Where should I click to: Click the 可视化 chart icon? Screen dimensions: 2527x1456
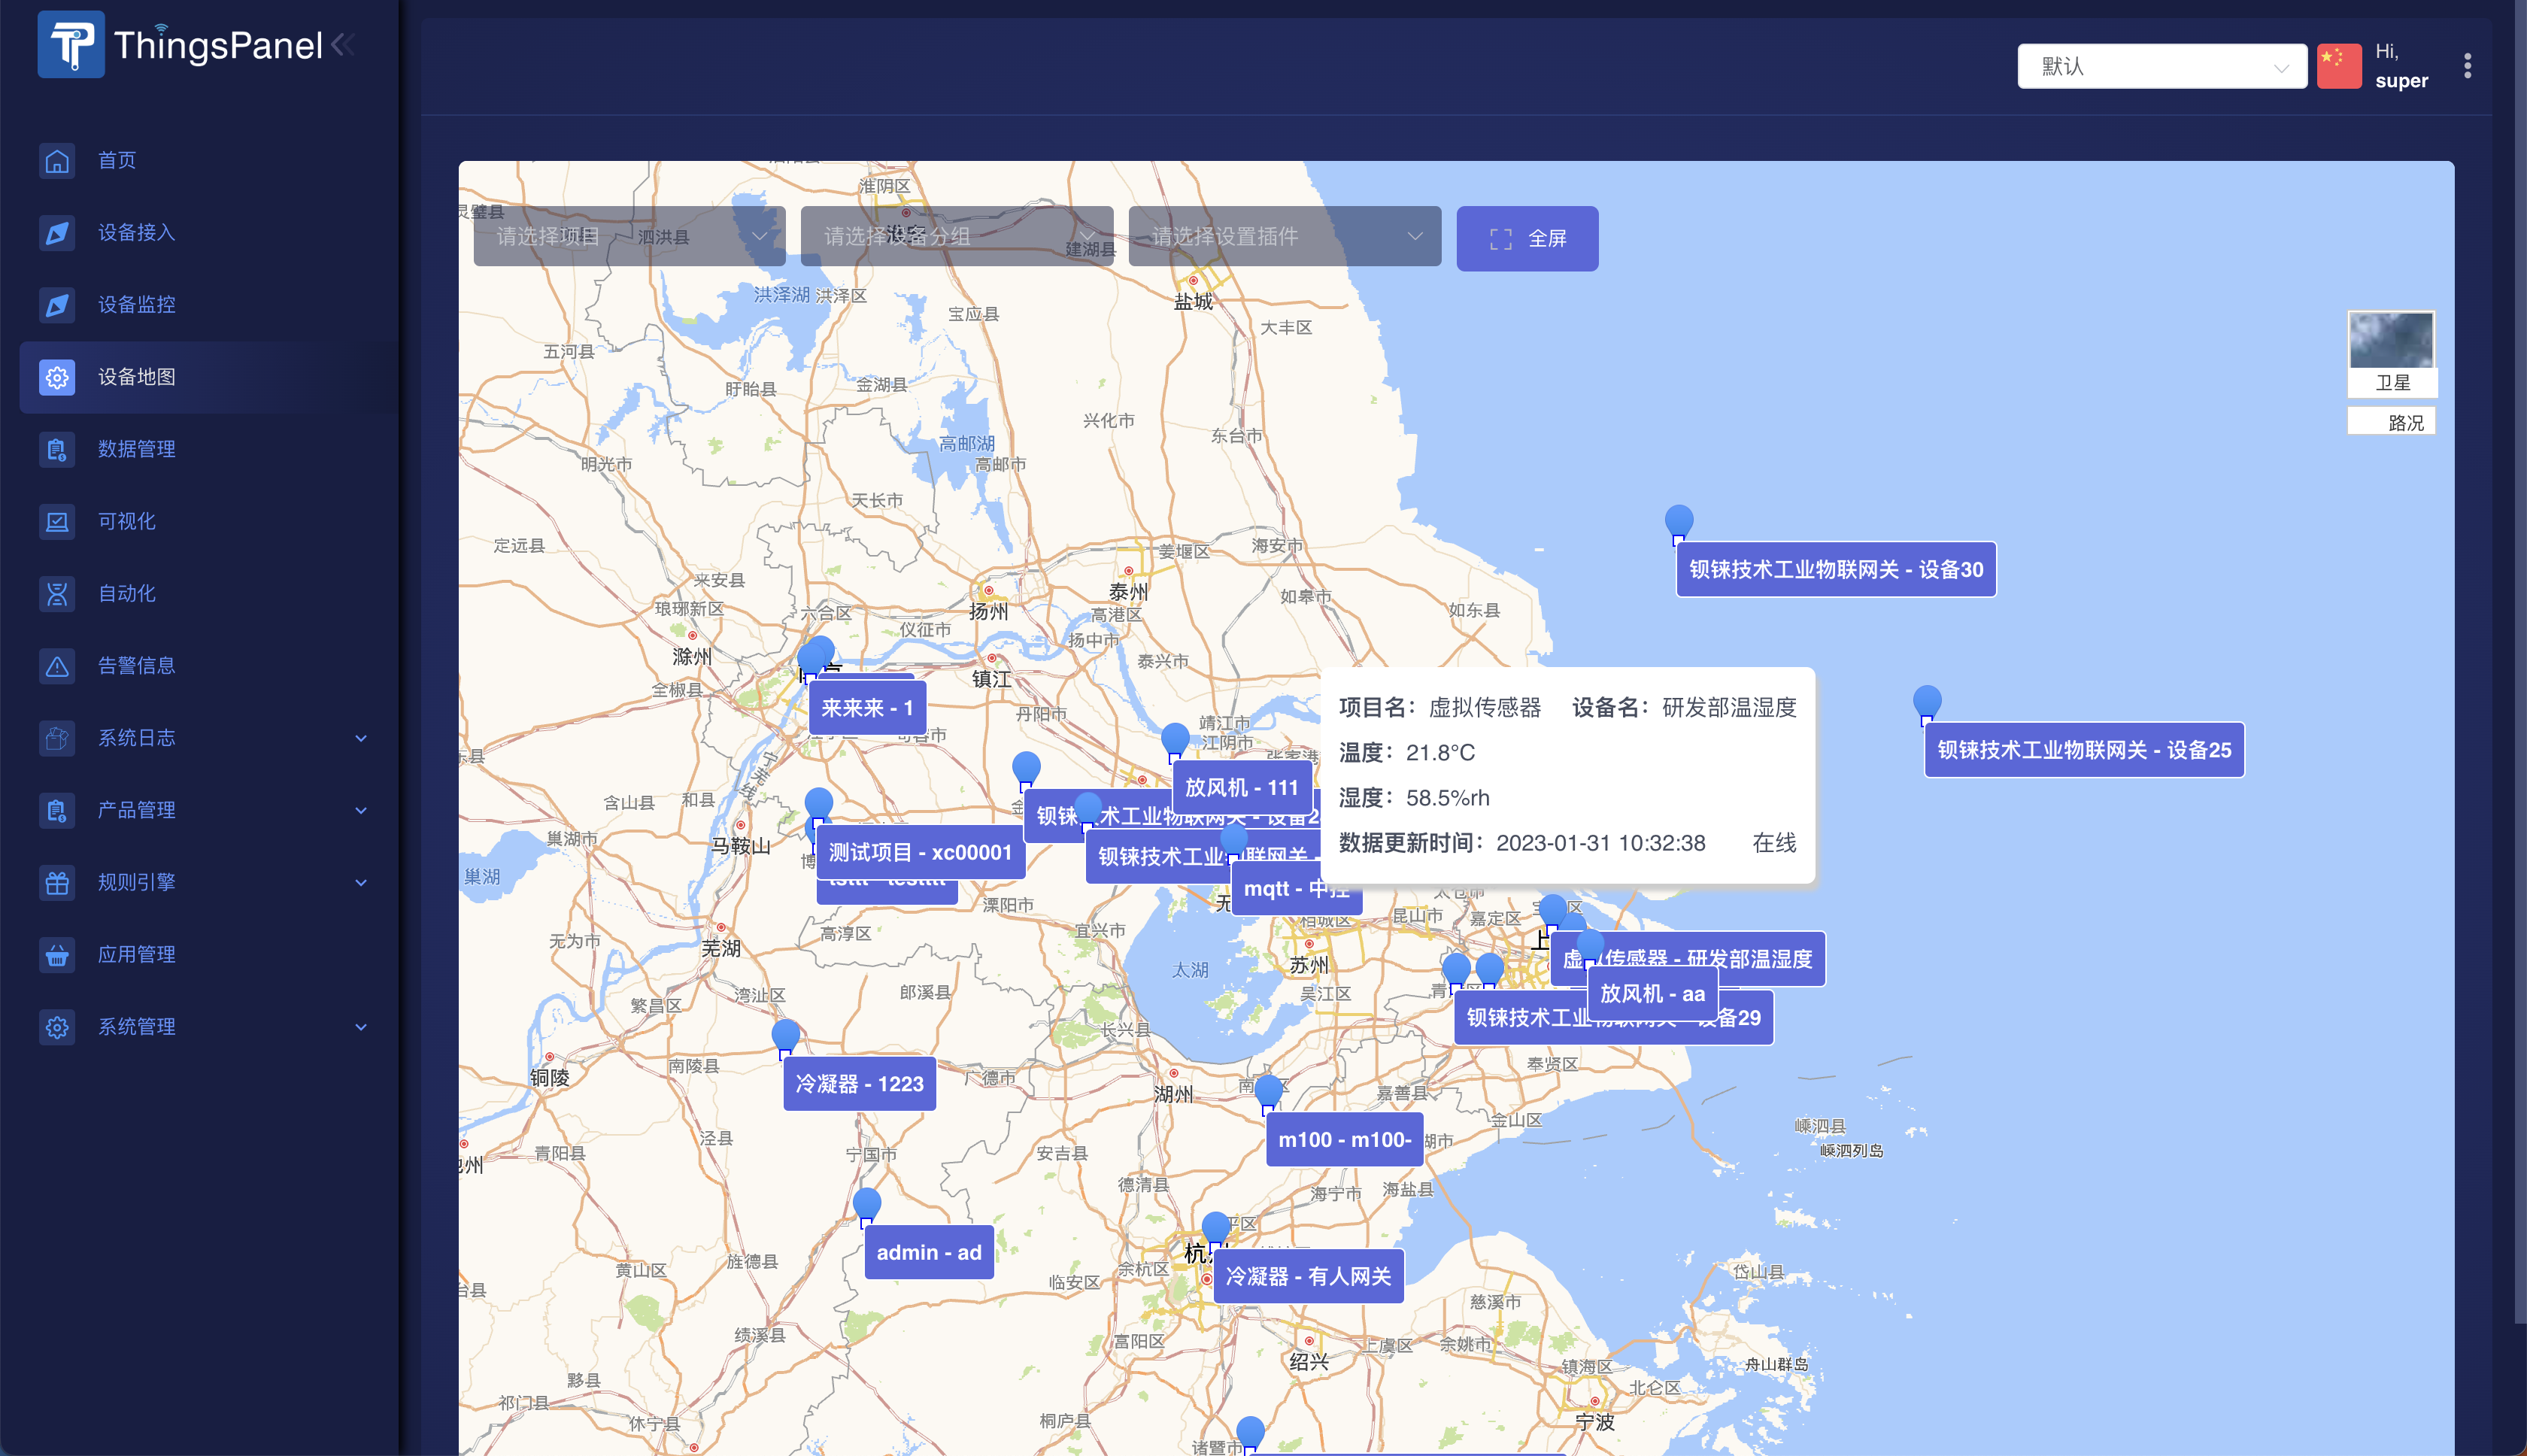pyautogui.click(x=57, y=521)
